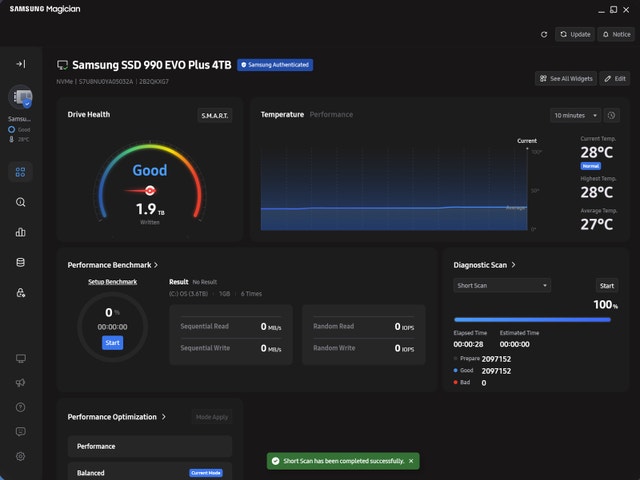Expand the Performance Optimization section chevron

[164, 417]
